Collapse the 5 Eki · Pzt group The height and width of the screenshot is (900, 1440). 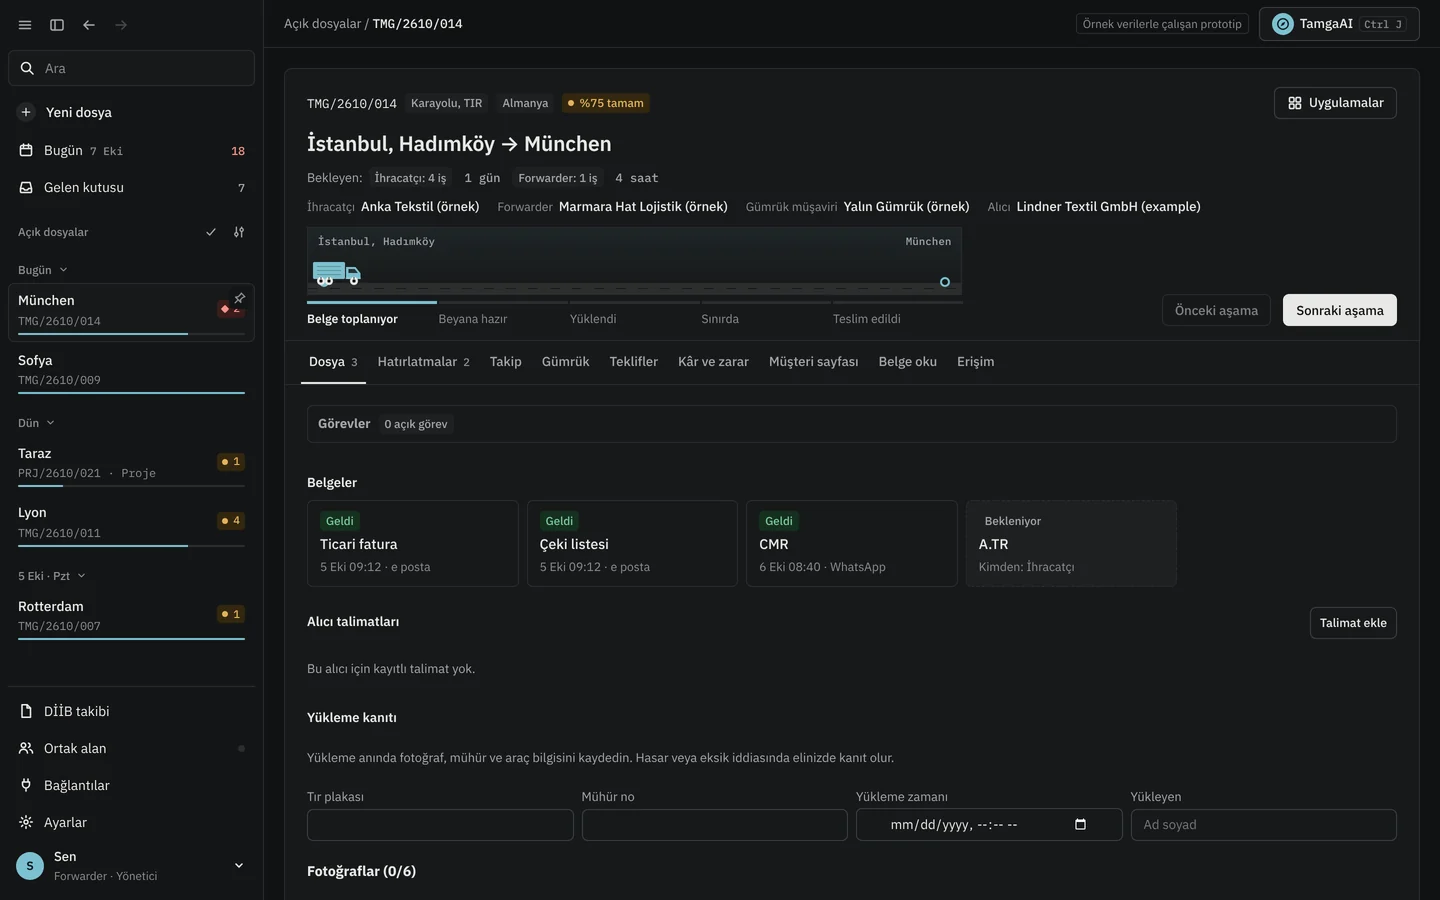pos(52,576)
